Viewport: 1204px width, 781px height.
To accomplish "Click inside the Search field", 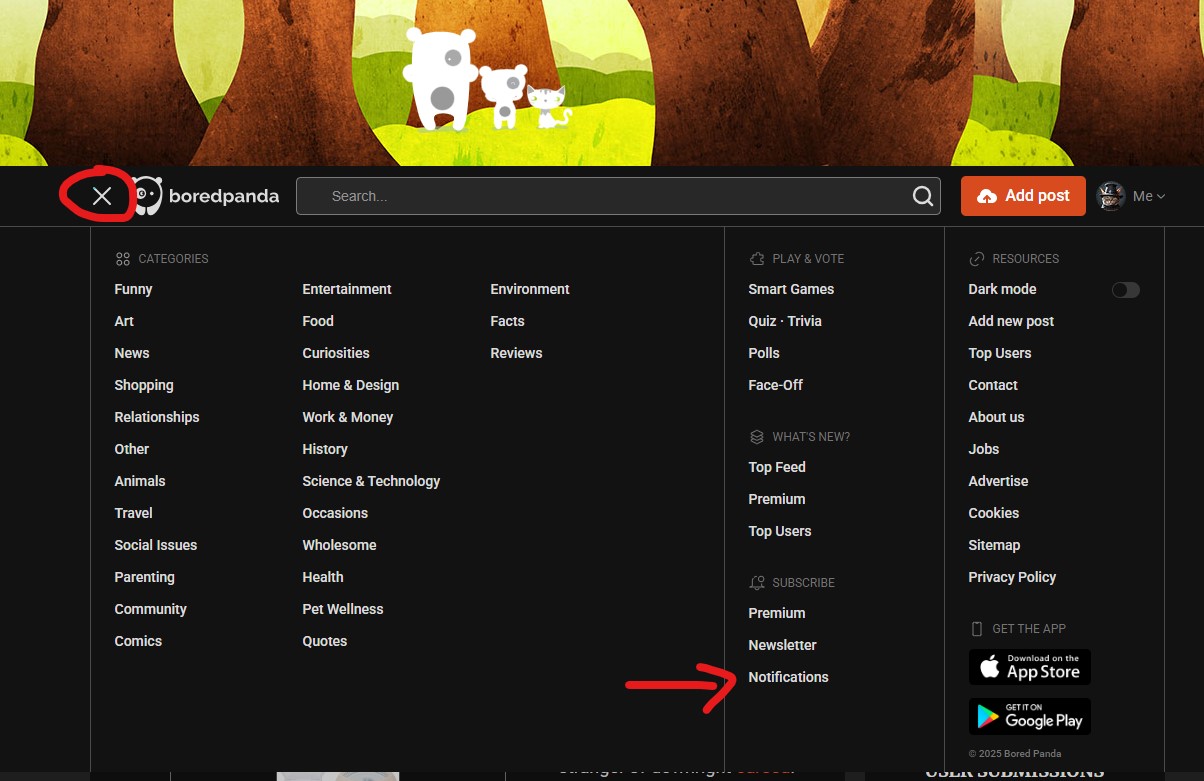I will point(600,196).
